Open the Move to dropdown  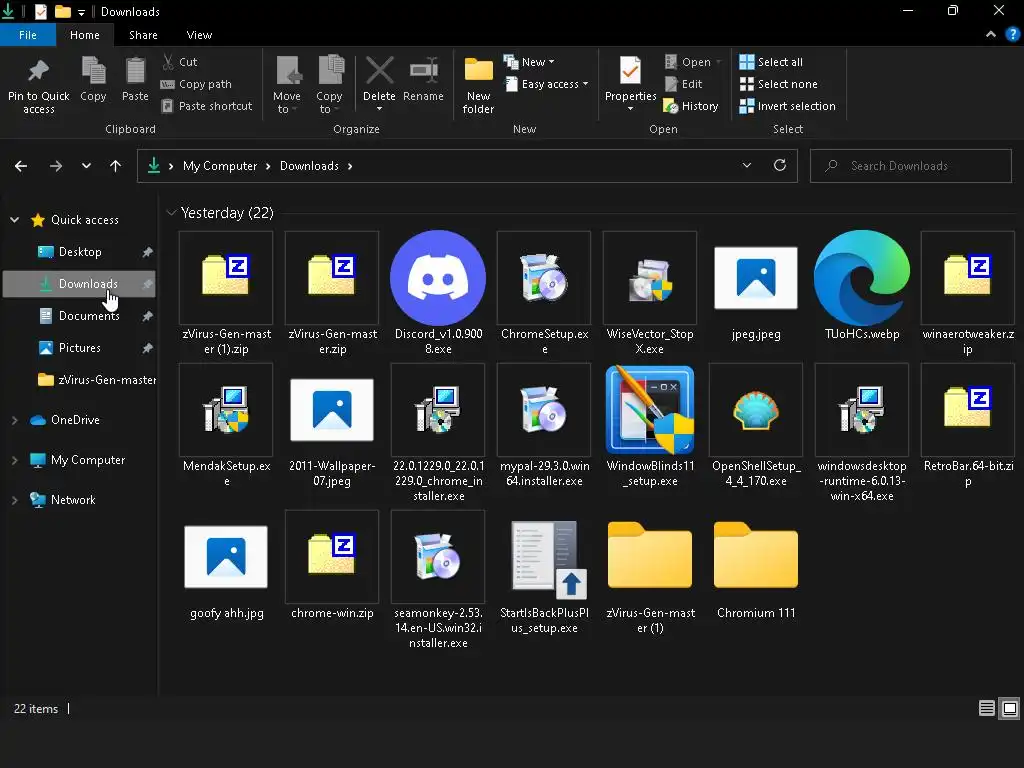tap(287, 86)
